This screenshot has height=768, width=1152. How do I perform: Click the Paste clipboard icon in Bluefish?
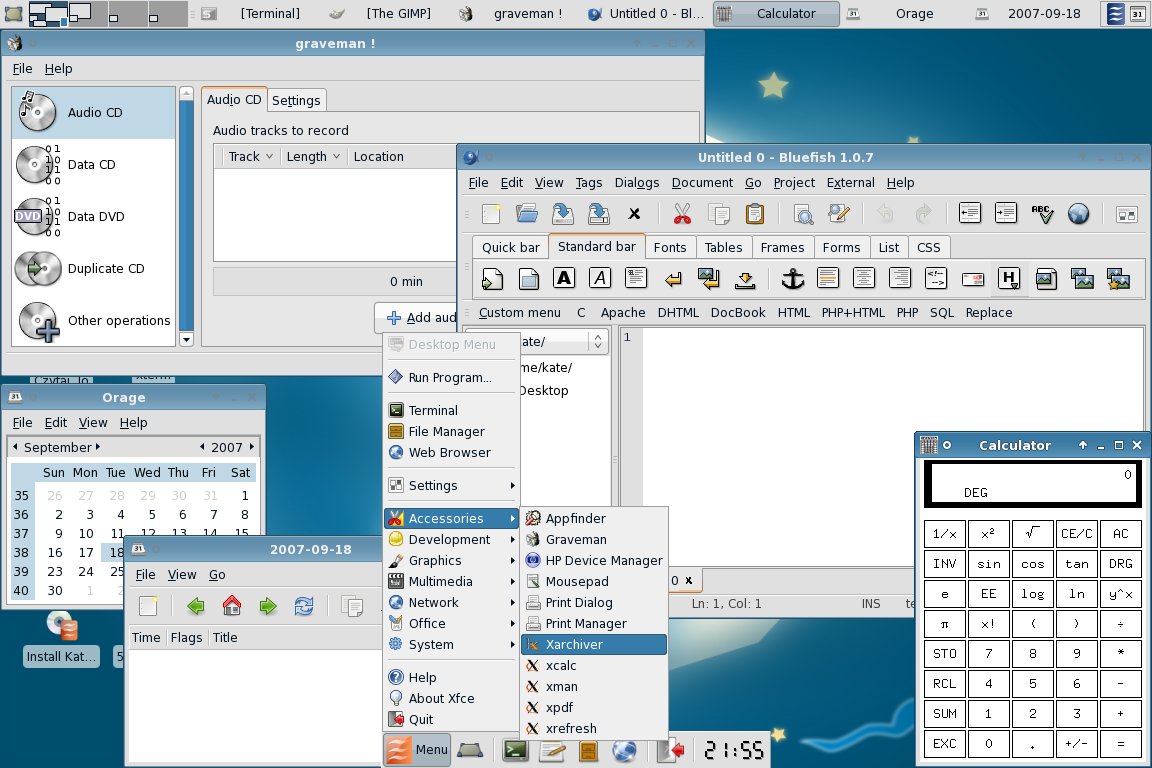tap(755, 214)
